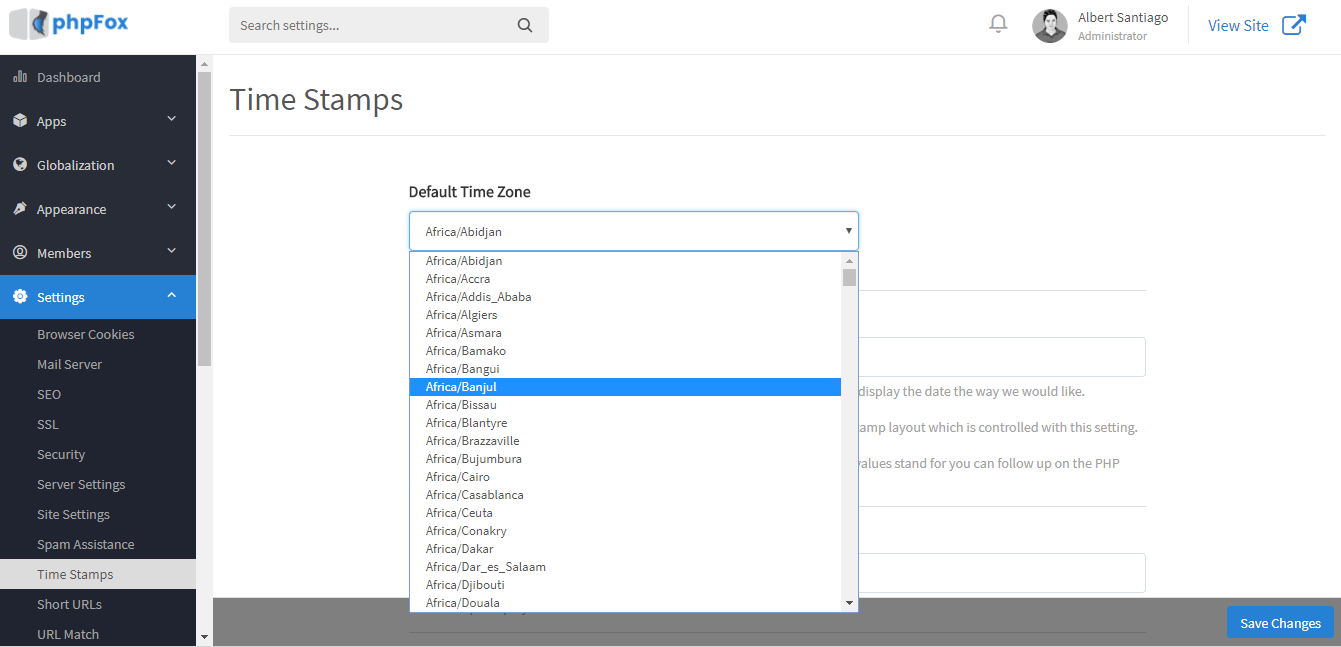Click the notification bell icon

(998, 24)
